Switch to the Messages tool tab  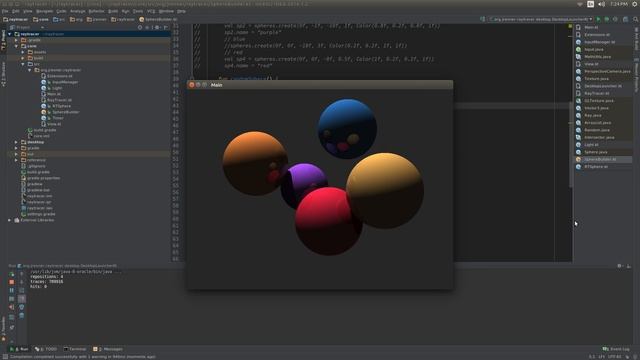(108, 349)
